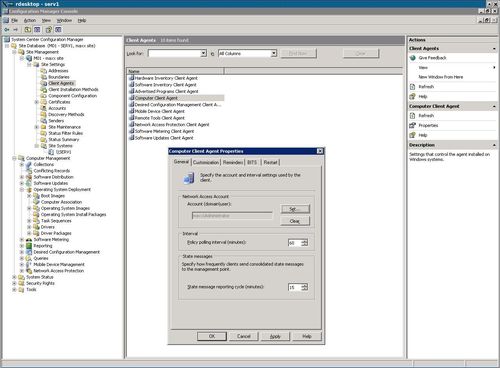Click the Help toolbar icon in the console toolbar
Image resolution: width=500 pixels, height=368 pixels.
tap(49, 30)
